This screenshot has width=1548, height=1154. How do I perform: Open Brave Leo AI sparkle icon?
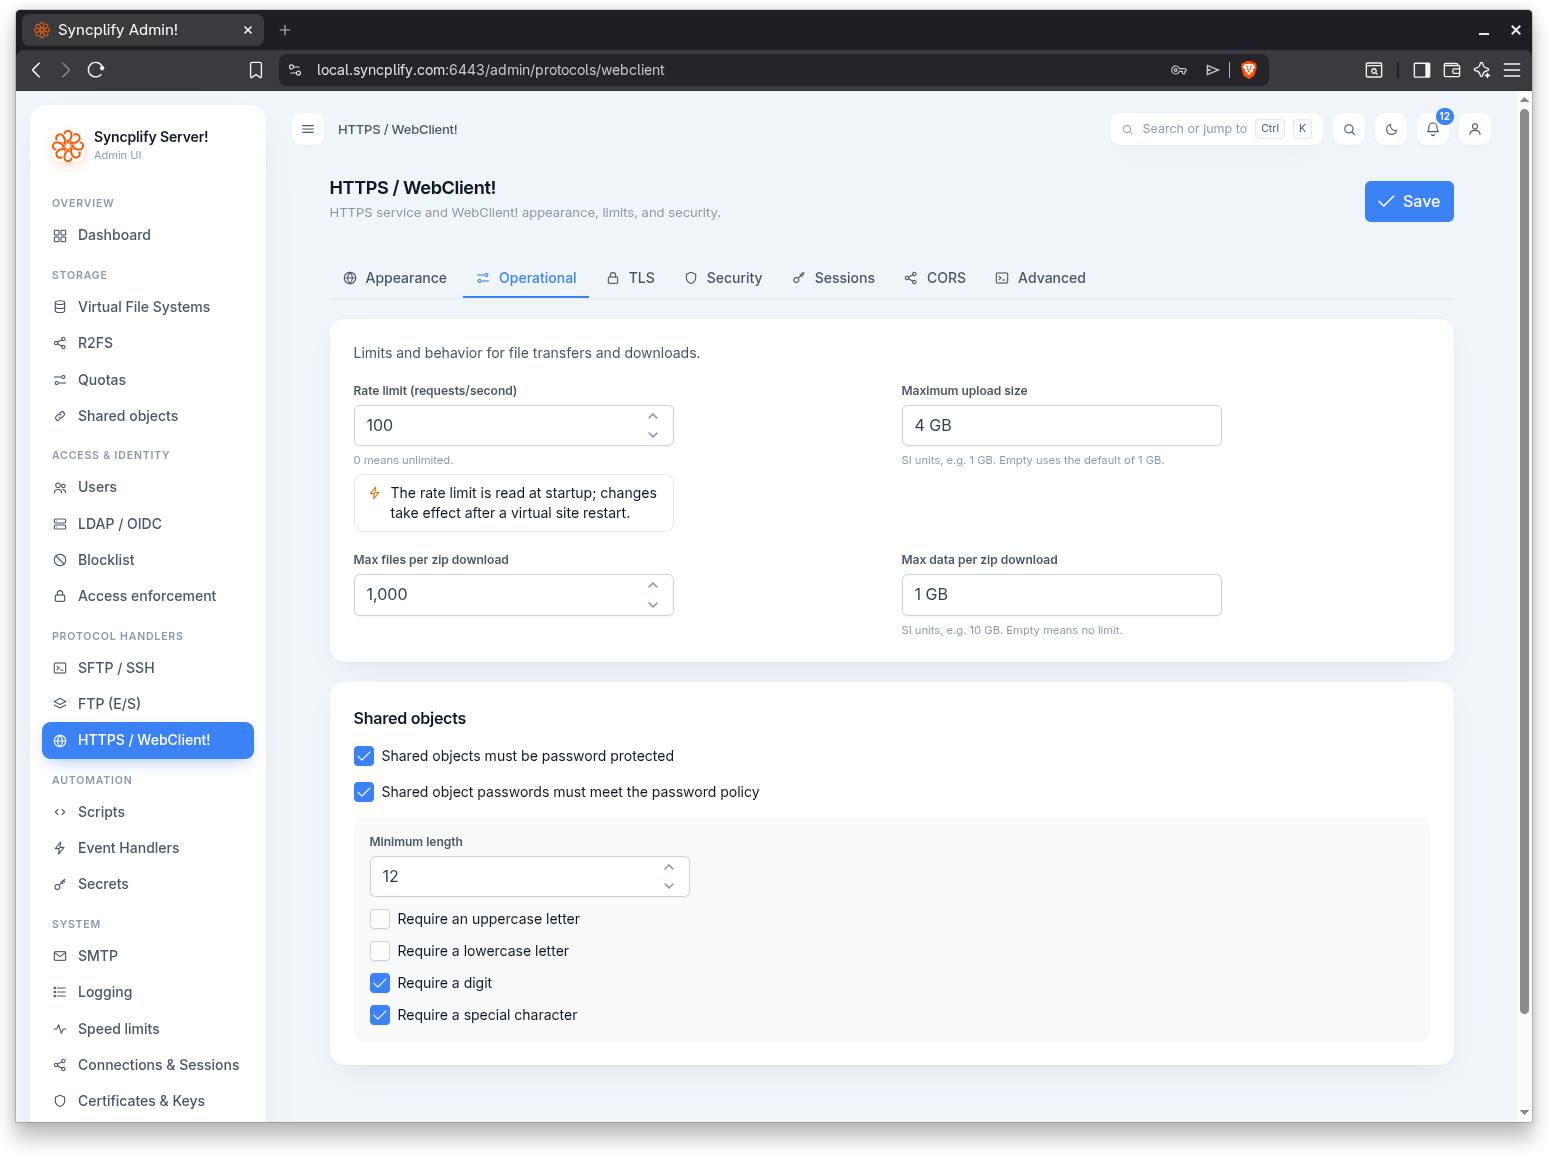1482,70
